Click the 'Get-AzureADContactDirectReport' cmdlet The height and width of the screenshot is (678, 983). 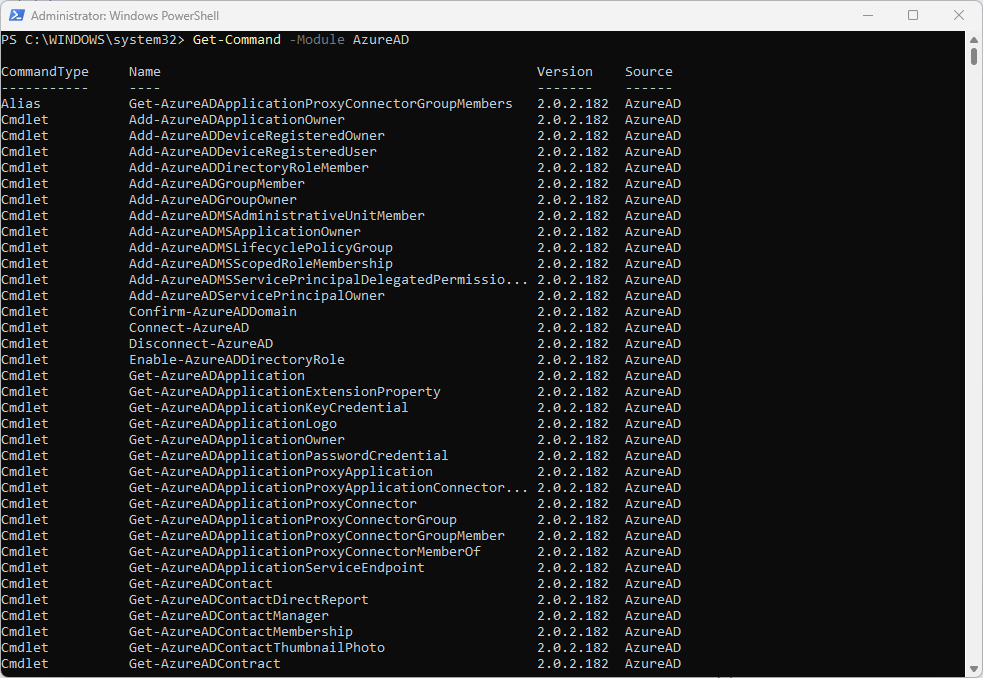point(249,600)
